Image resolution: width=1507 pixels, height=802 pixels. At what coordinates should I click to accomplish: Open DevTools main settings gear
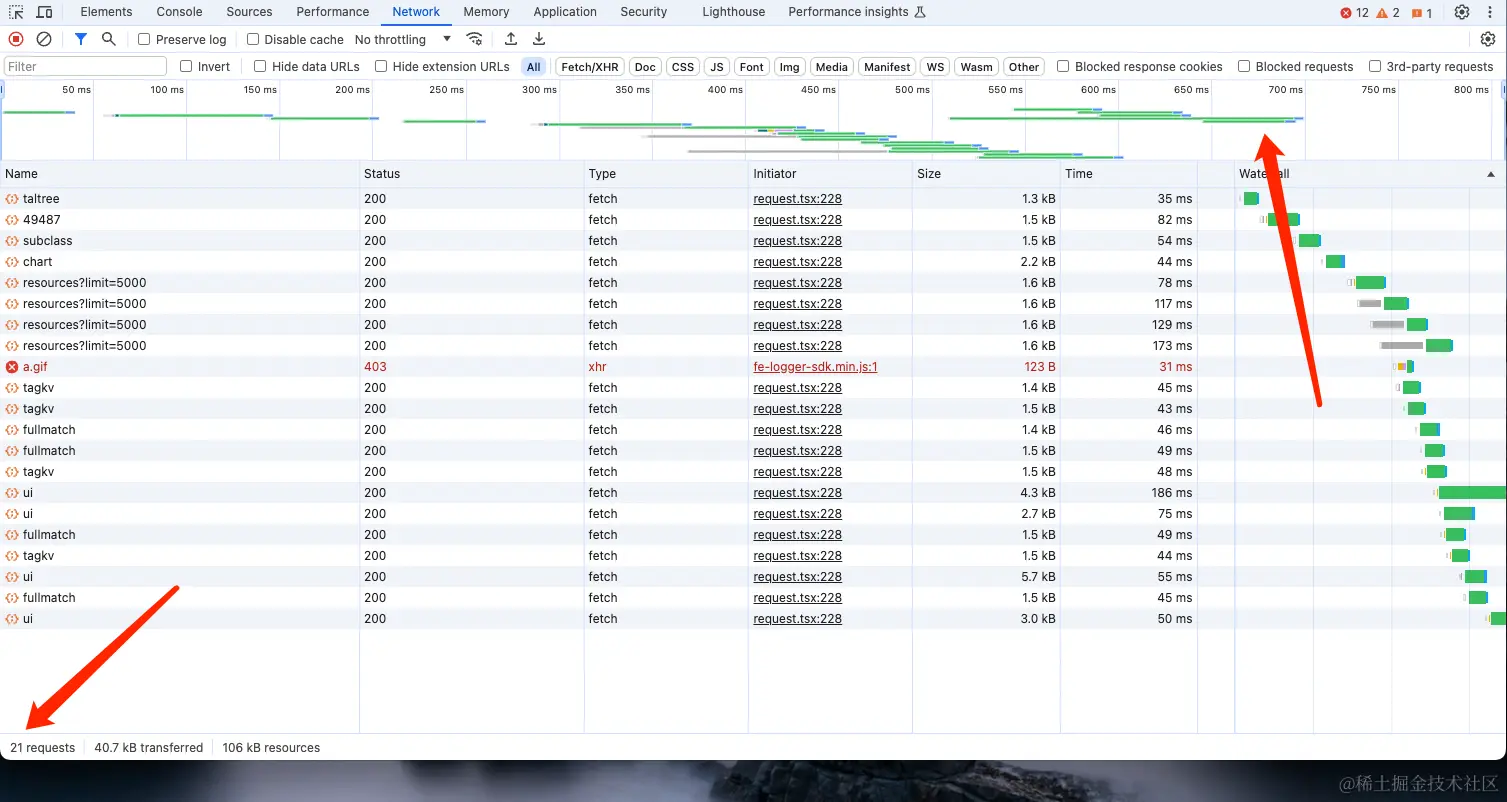pyautogui.click(x=1462, y=12)
